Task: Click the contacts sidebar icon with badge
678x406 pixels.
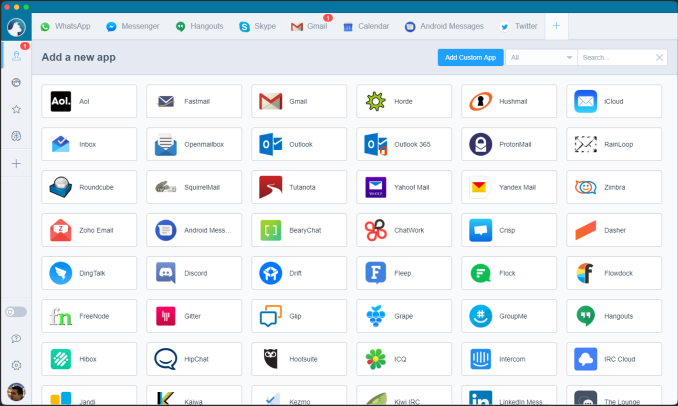Action: pyautogui.click(x=16, y=56)
